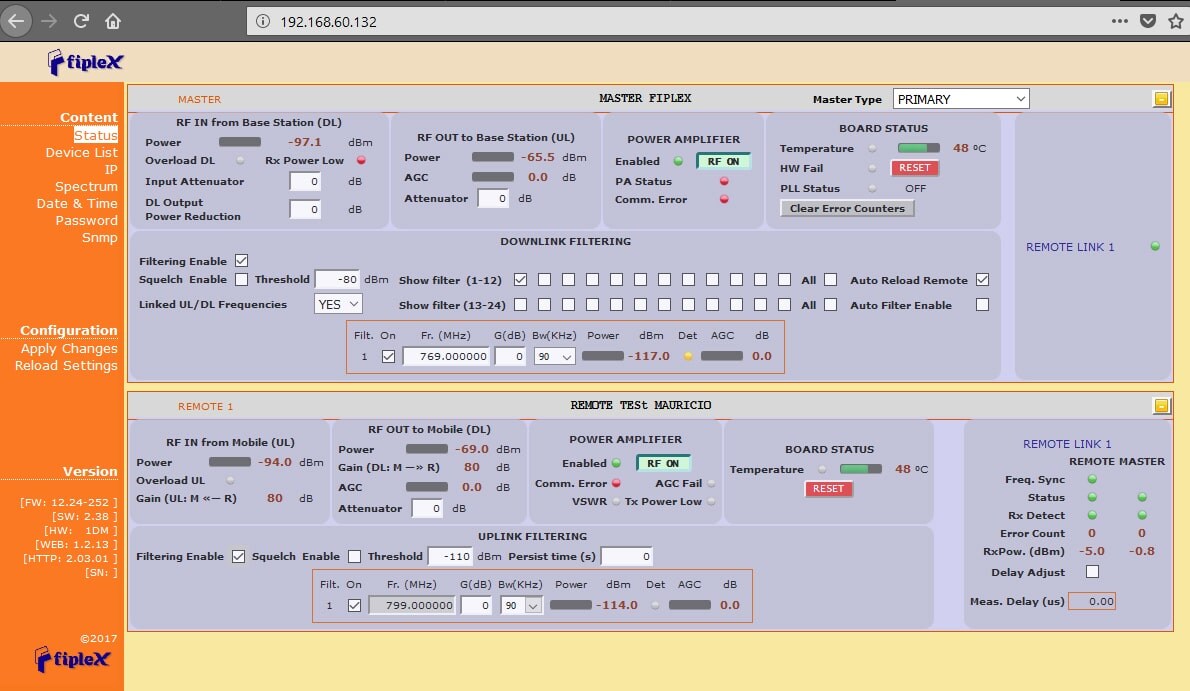Click remote Comm. Error red LED
The height and width of the screenshot is (691, 1190).
(616, 483)
